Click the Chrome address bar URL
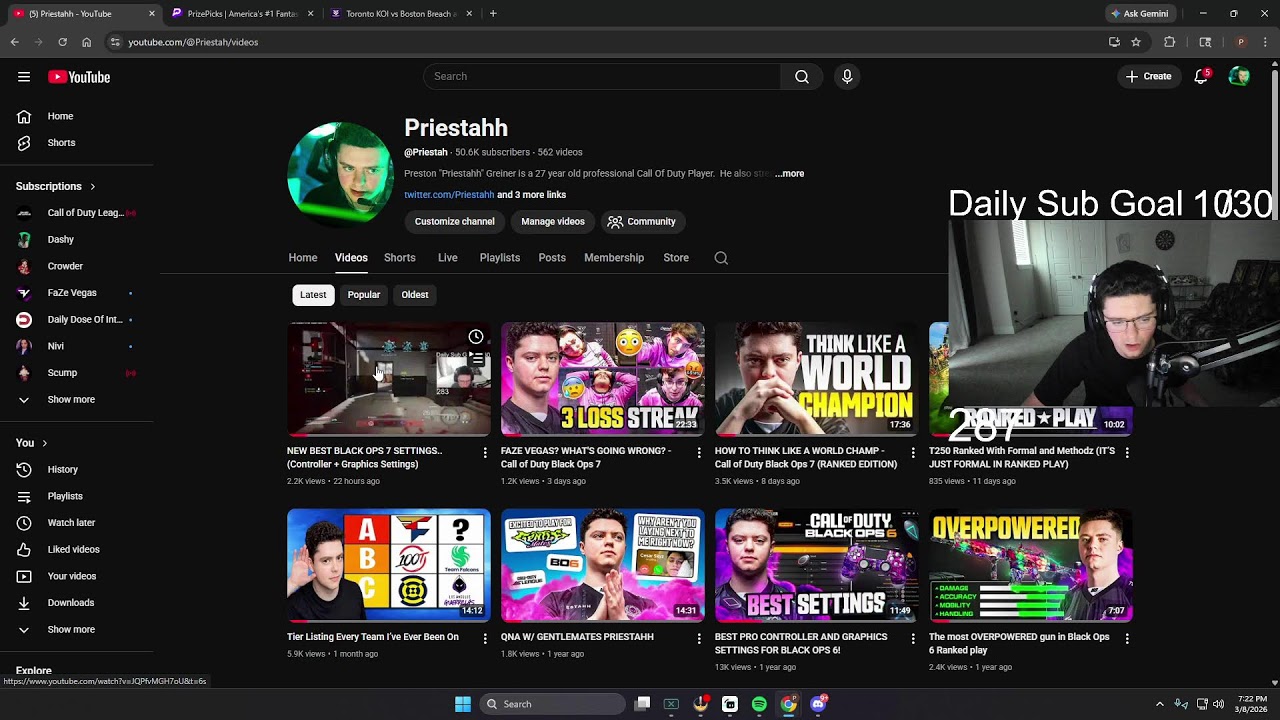The height and width of the screenshot is (720, 1280). (193, 42)
